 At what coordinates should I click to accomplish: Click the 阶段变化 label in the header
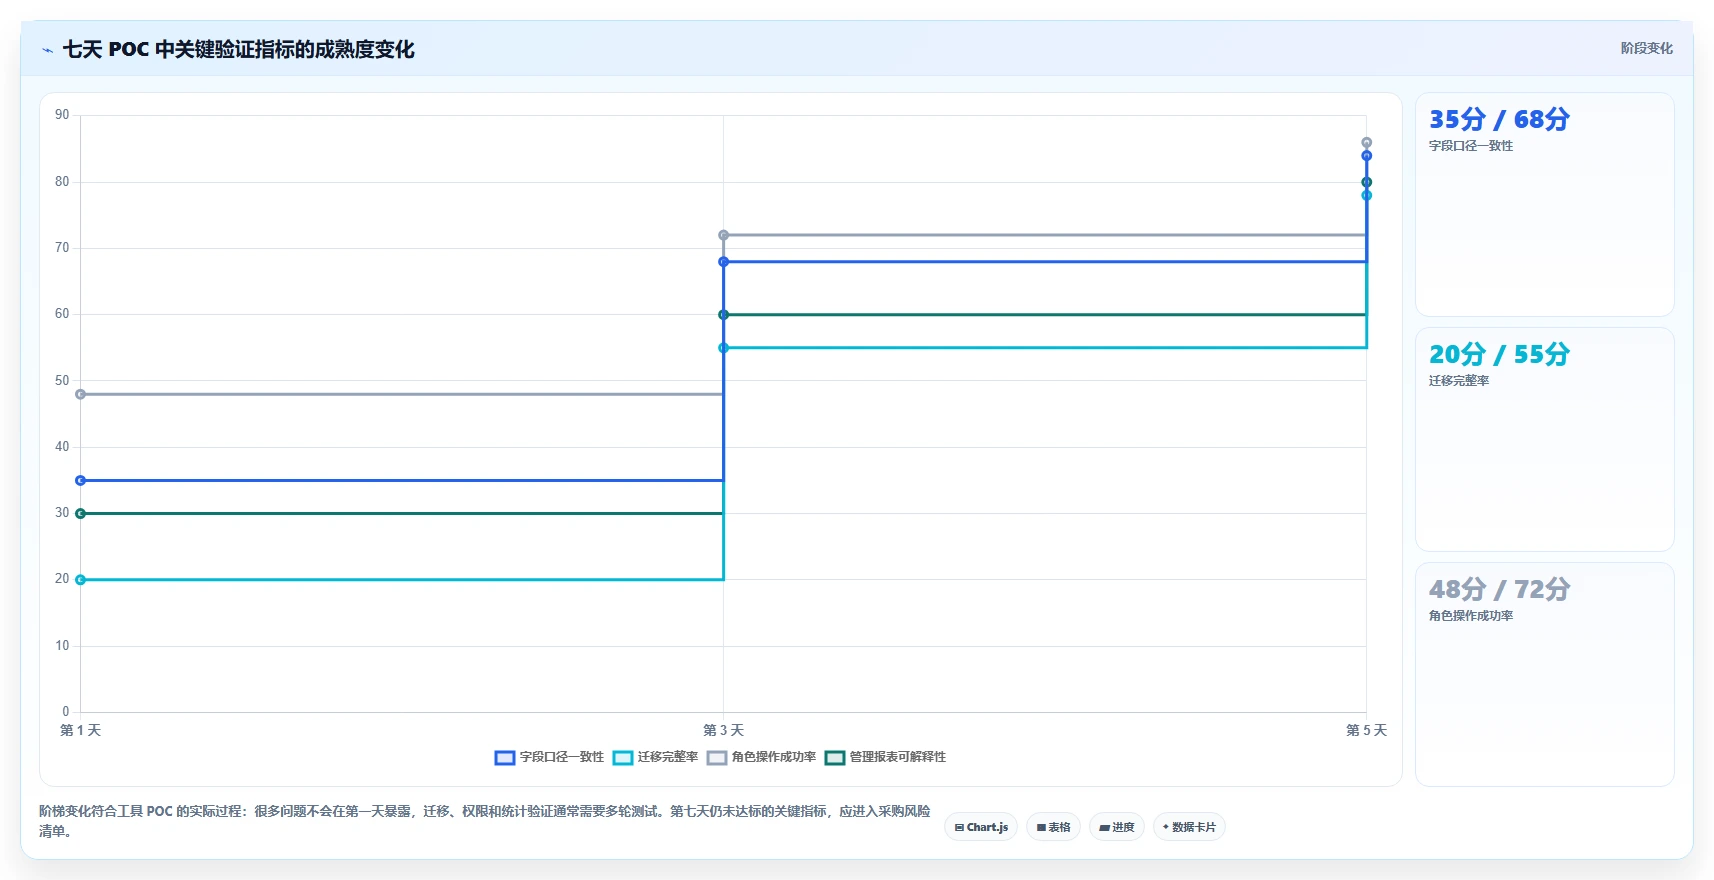pos(1646,48)
